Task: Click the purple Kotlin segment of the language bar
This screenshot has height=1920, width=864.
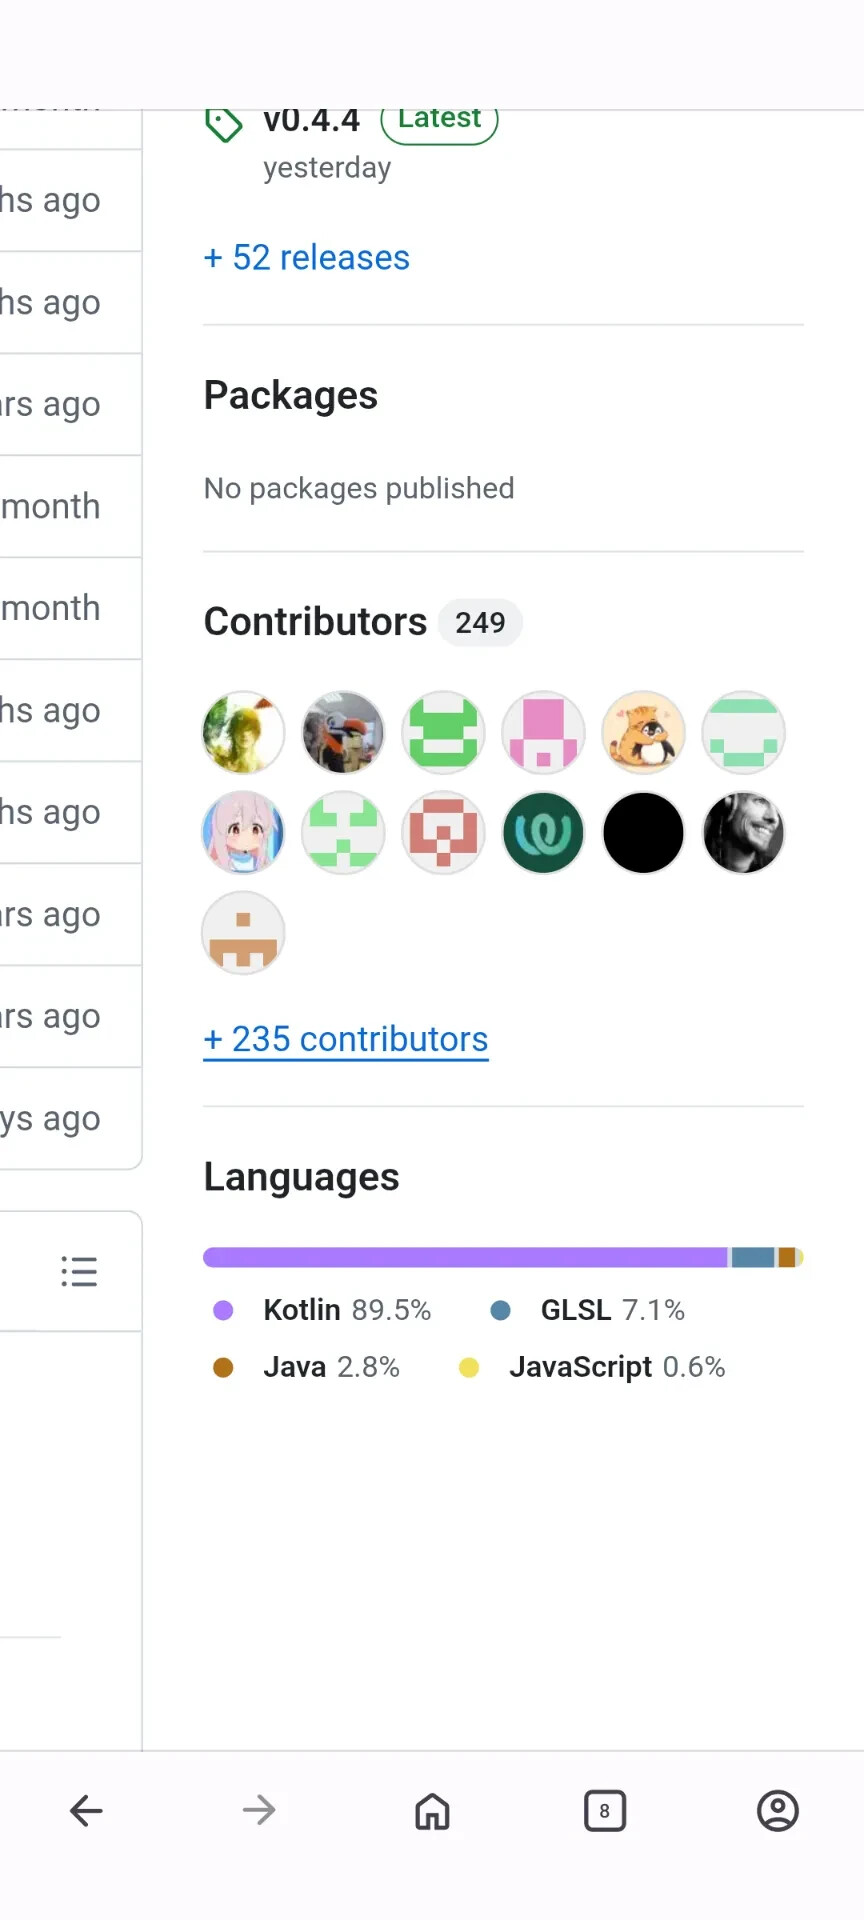Action: 465,1257
